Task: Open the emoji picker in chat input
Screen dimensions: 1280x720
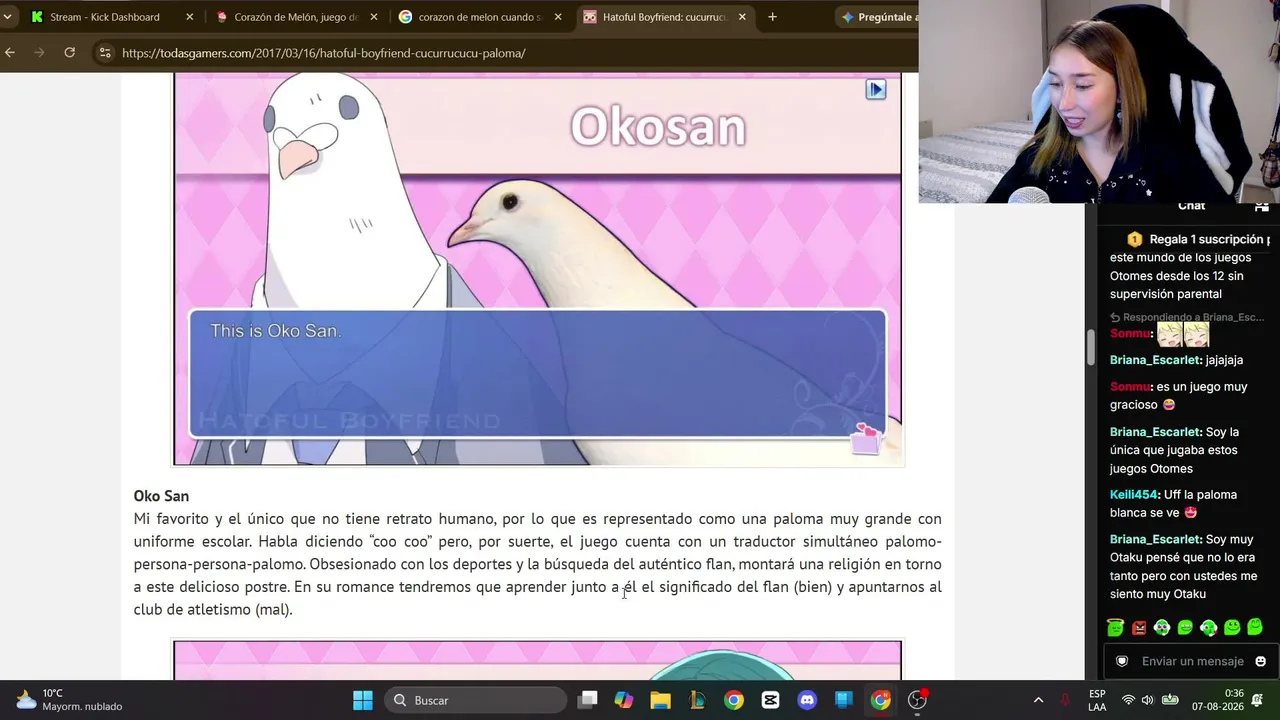Action: tap(1260, 661)
